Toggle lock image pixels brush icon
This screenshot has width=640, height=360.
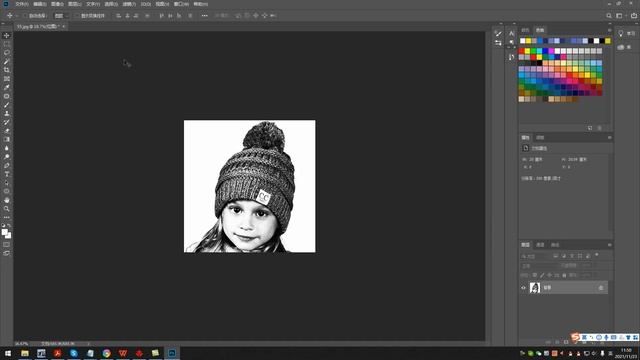coord(542,275)
